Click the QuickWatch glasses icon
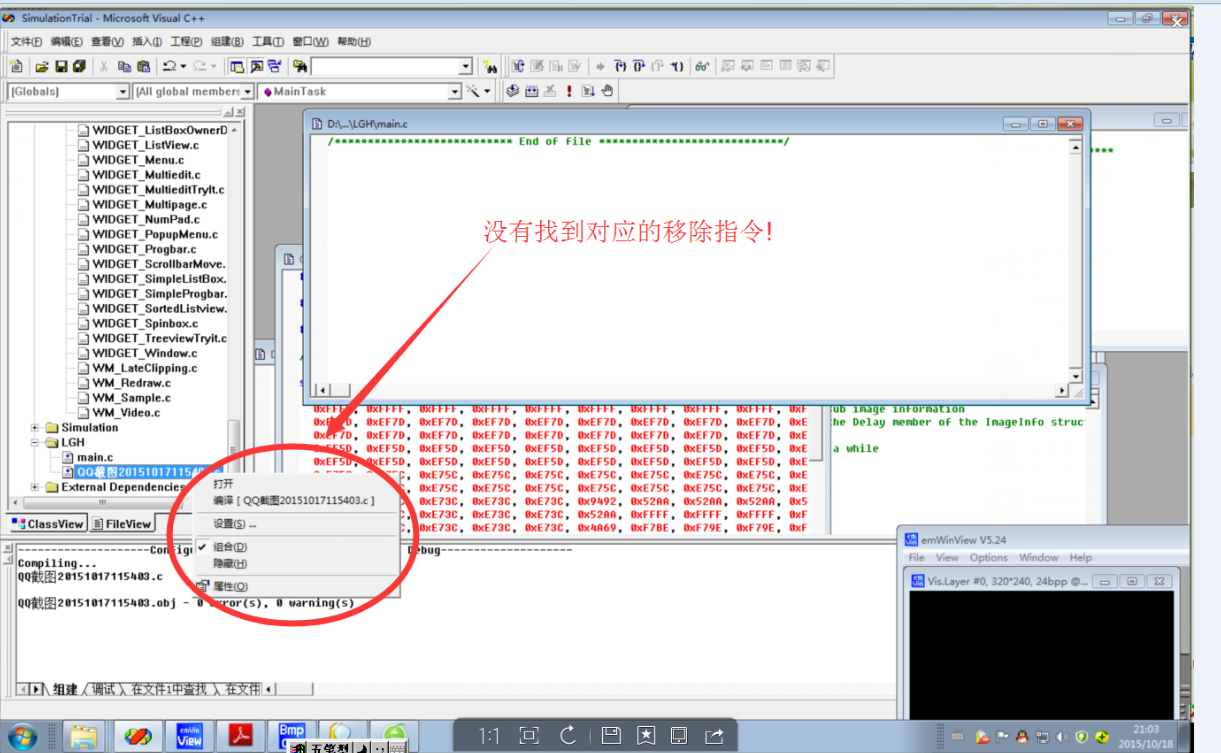The width and height of the screenshot is (1221, 753). pyautogui.click(x=702, y=67)
